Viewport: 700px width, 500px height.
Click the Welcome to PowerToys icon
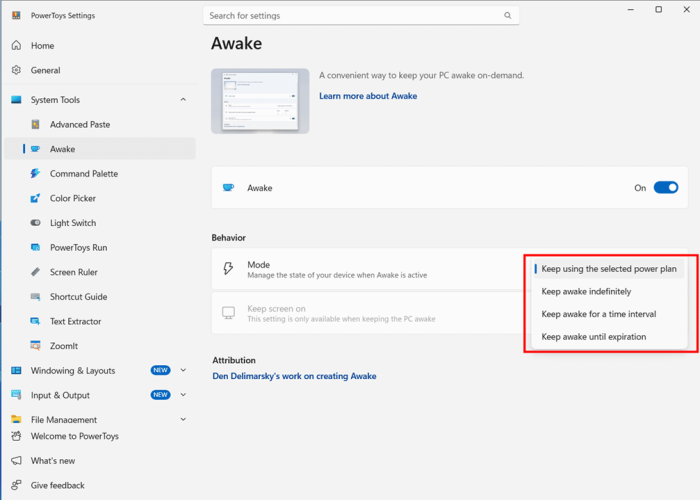click(17, 436)
